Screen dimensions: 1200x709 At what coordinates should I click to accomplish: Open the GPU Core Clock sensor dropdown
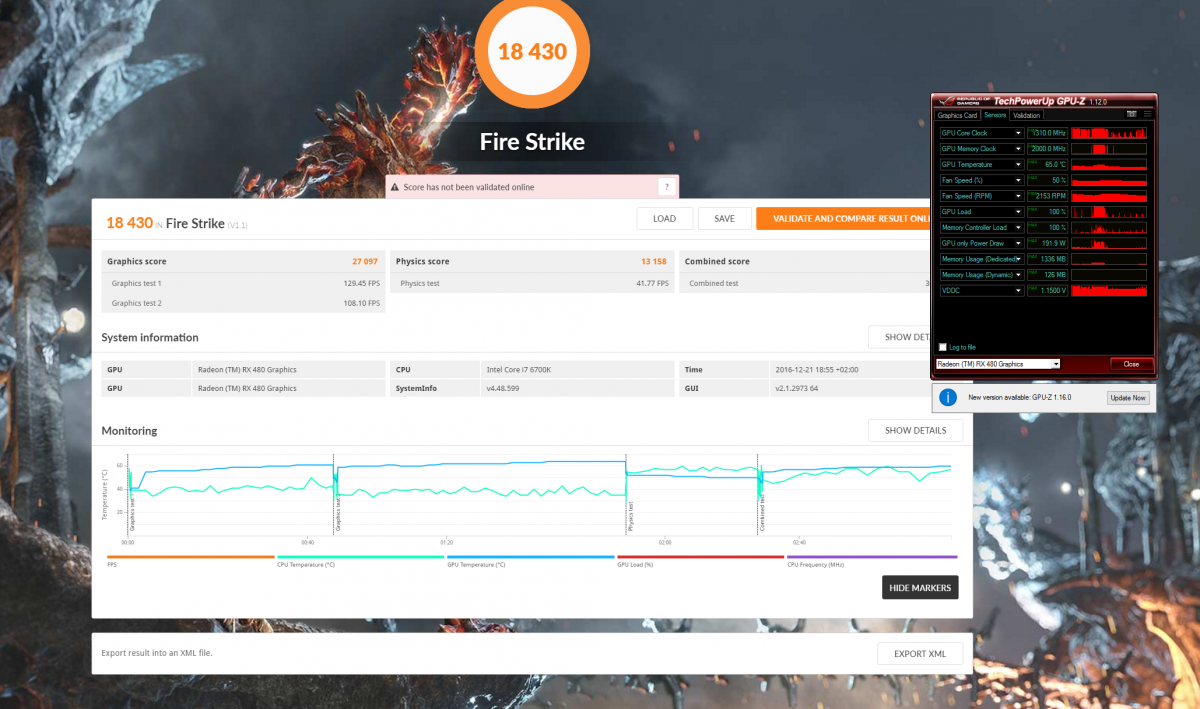pos(1019,133)
